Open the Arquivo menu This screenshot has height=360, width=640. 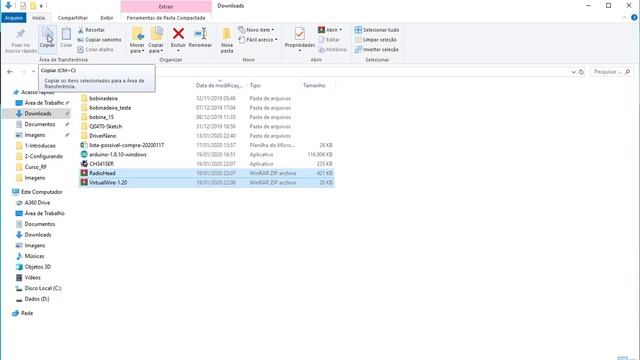14,18
